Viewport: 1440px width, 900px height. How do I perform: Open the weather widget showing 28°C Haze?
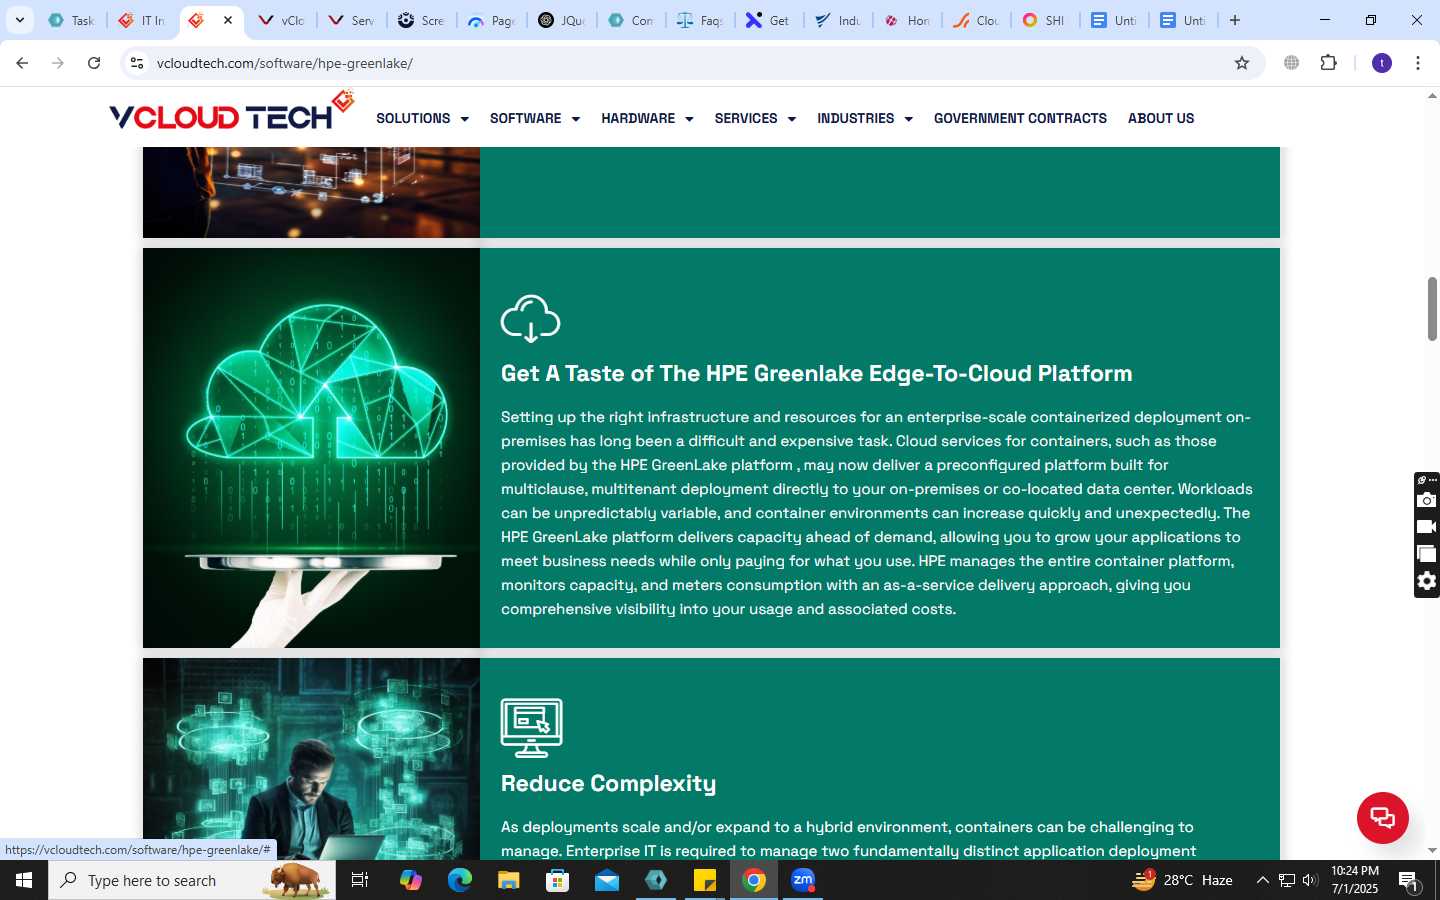point(1182,880)
